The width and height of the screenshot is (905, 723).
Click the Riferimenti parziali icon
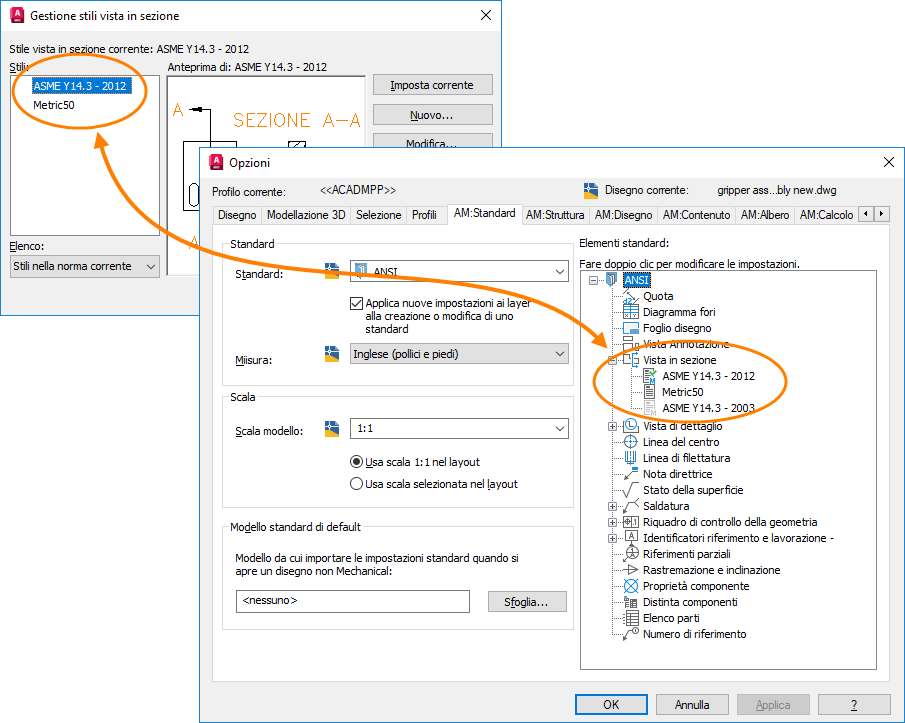(x=630, y=554)
